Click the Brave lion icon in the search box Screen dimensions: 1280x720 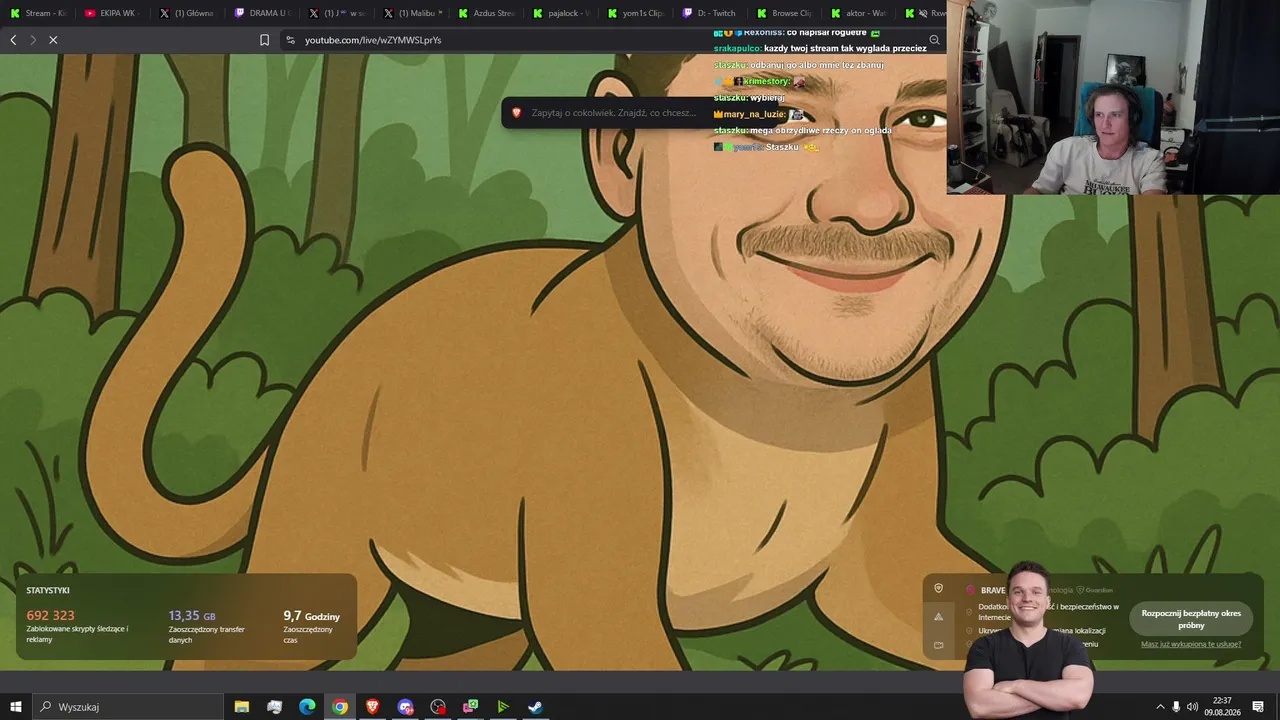[x=516, y=113]
